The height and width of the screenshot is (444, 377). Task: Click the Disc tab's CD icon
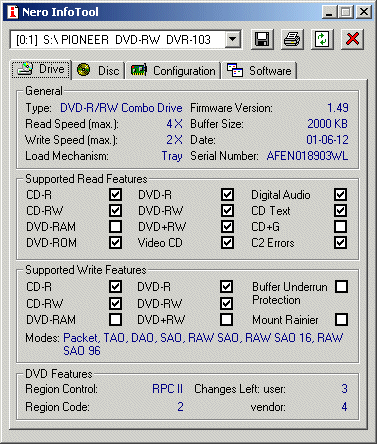click(x=83, y=70)
